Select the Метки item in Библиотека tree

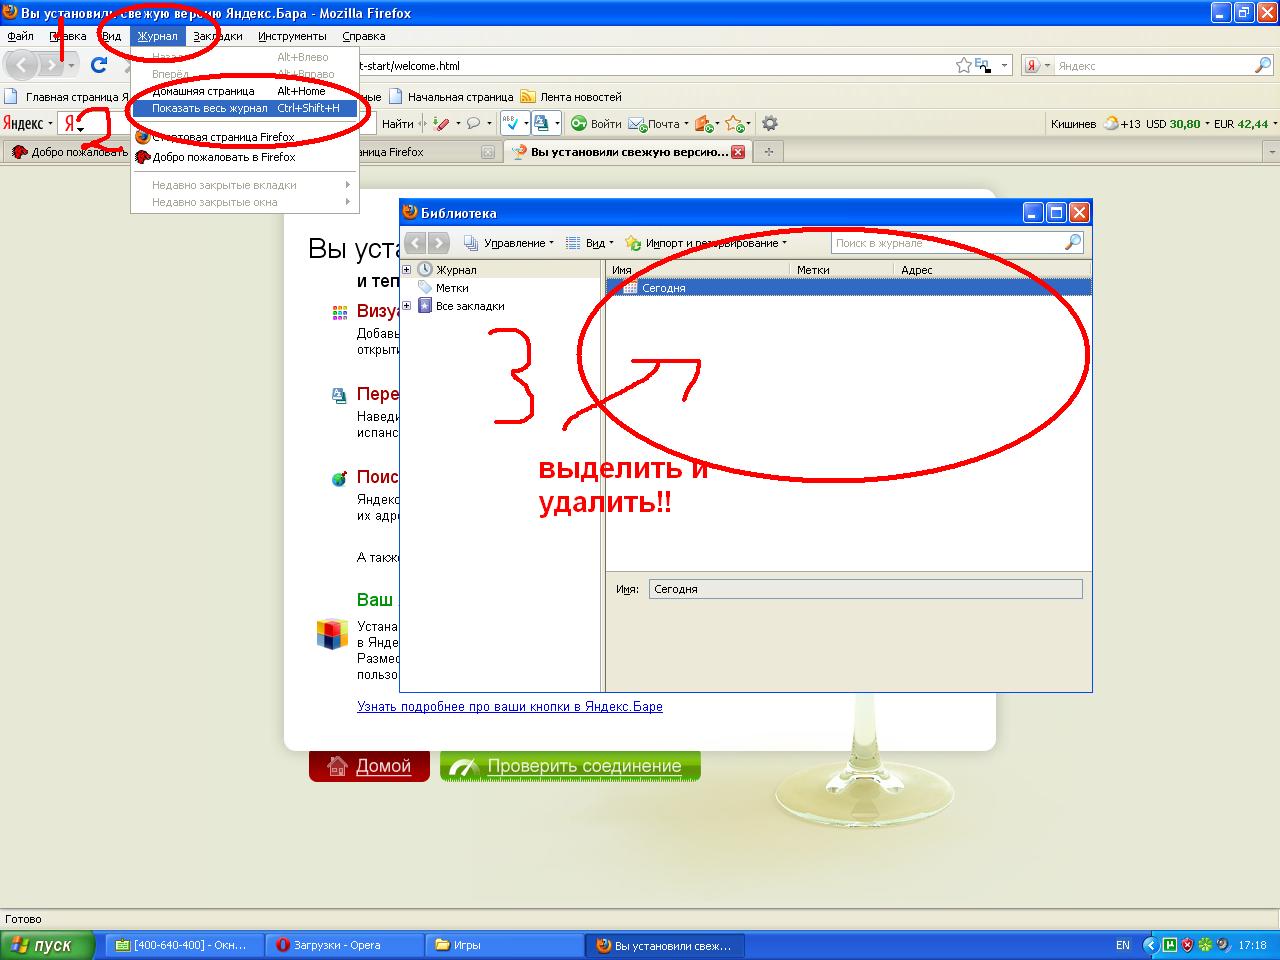(452, 288)
